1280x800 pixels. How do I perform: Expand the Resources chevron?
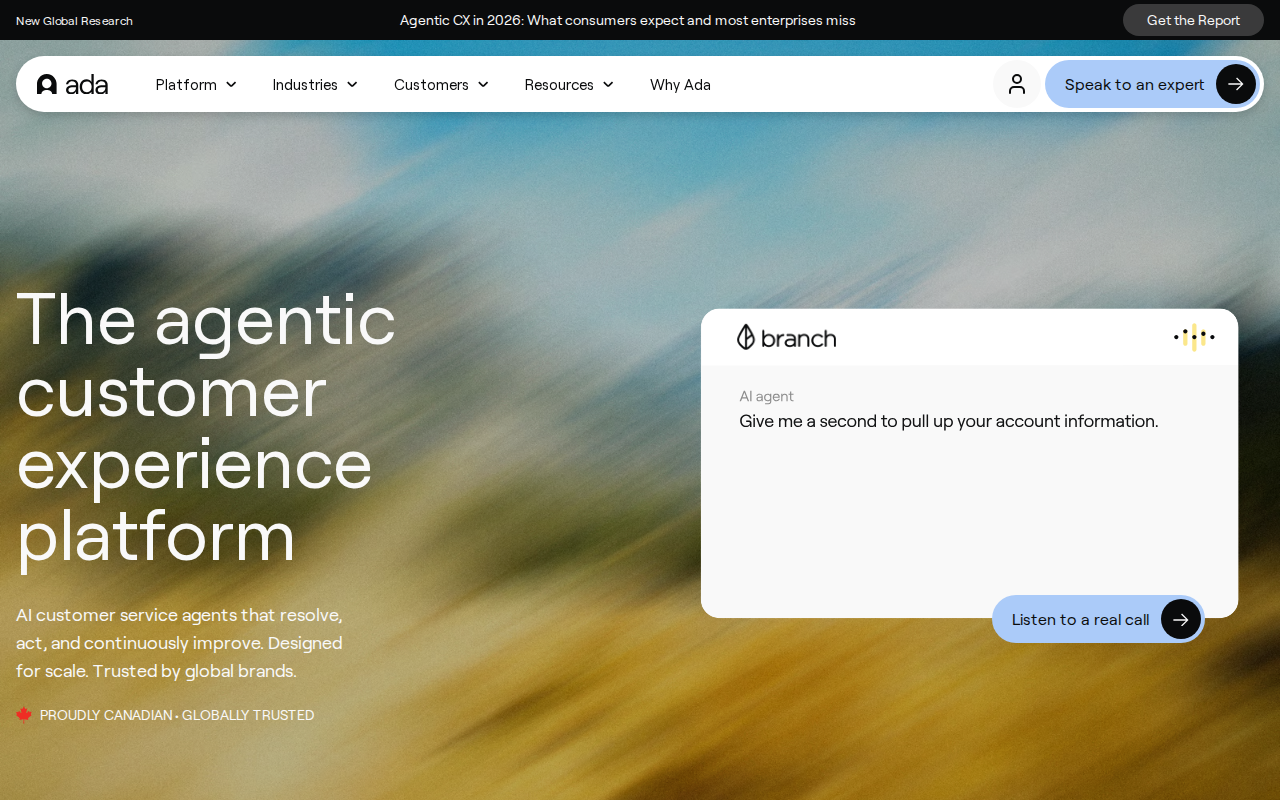point(608,85)
